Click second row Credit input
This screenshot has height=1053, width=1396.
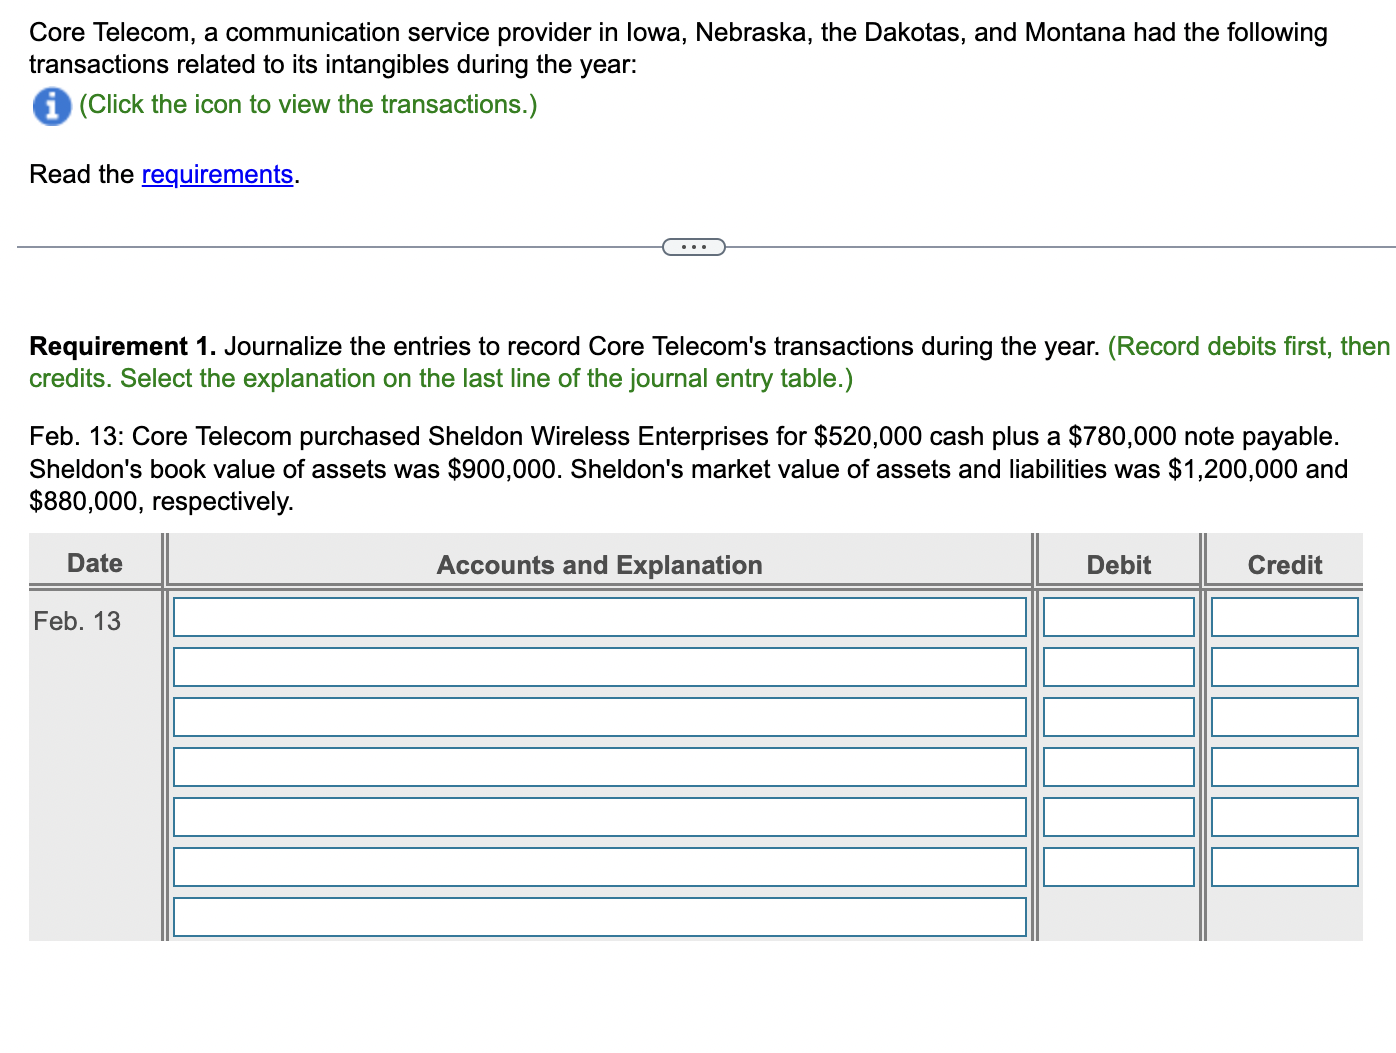(1285, 666)
